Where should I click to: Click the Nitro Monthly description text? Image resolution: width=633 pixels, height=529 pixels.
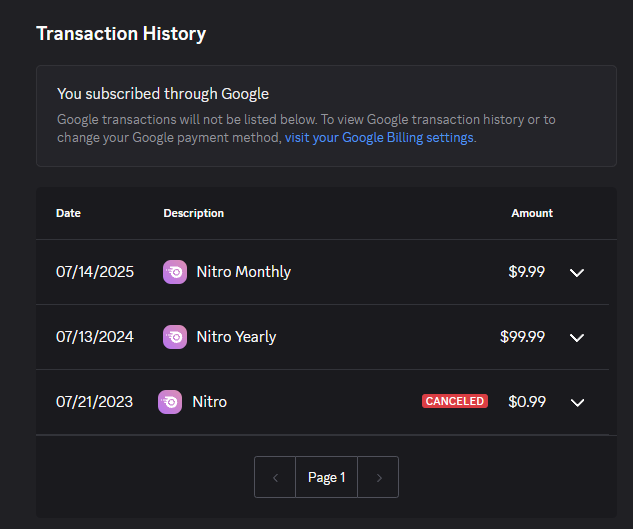click(243, 272)
